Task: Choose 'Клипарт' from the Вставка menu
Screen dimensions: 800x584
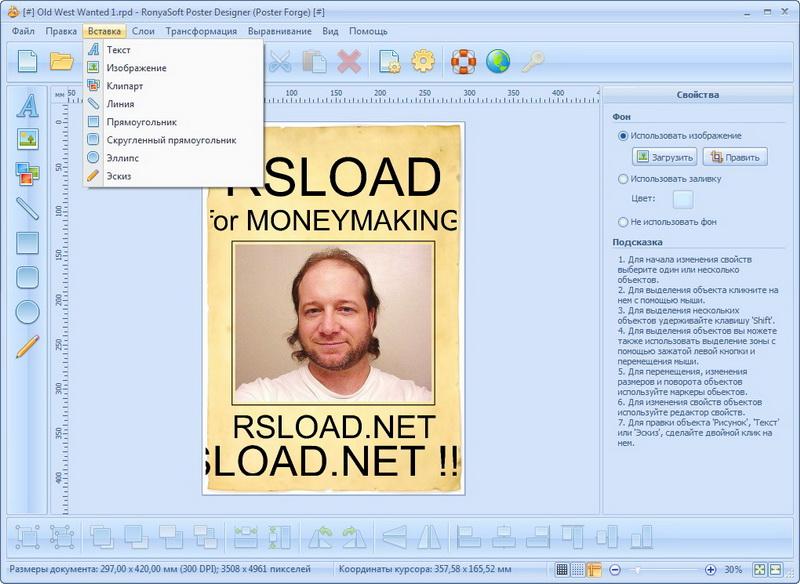Action: [x=173, y=86]
